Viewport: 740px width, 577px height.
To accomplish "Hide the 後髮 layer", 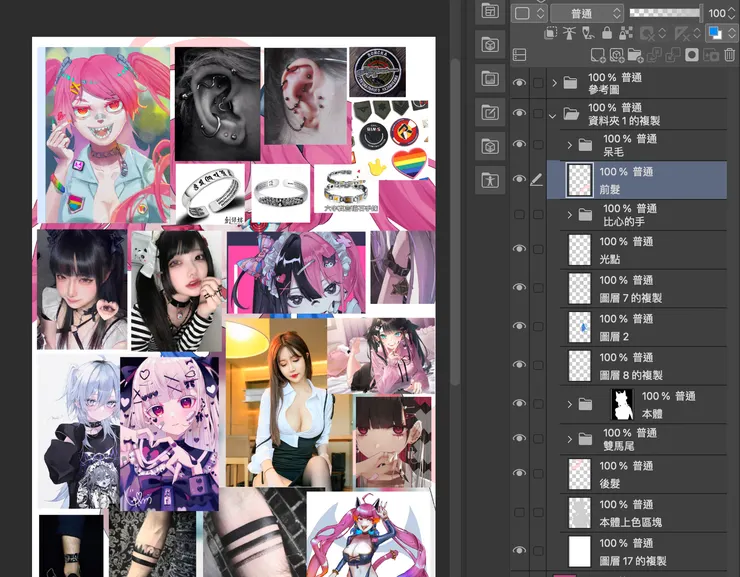I will [x=519, y=473].
